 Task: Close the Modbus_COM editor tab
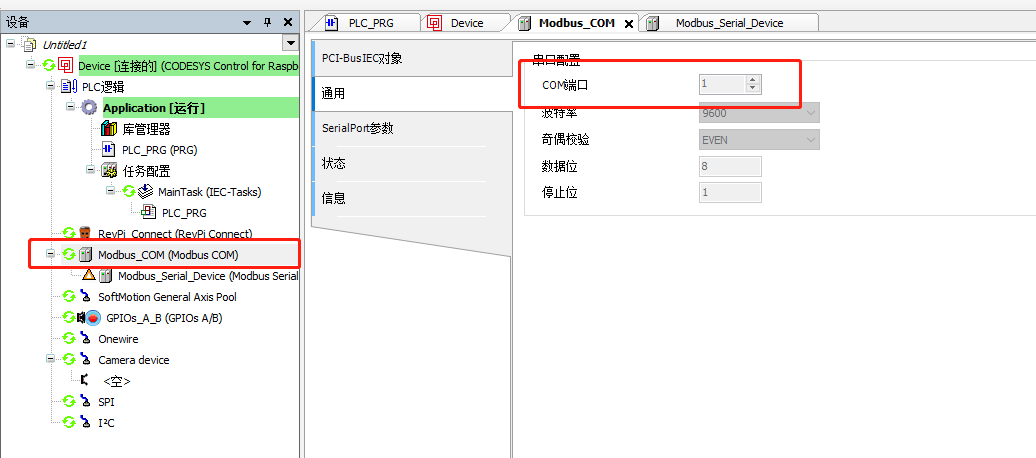[x=629, y=24]
